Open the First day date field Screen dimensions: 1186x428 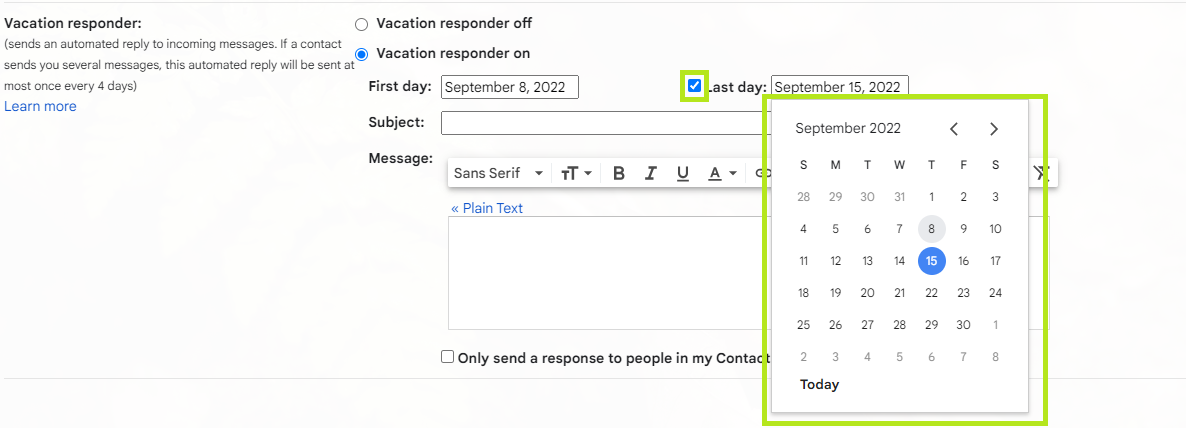click(x=510, y=87)
